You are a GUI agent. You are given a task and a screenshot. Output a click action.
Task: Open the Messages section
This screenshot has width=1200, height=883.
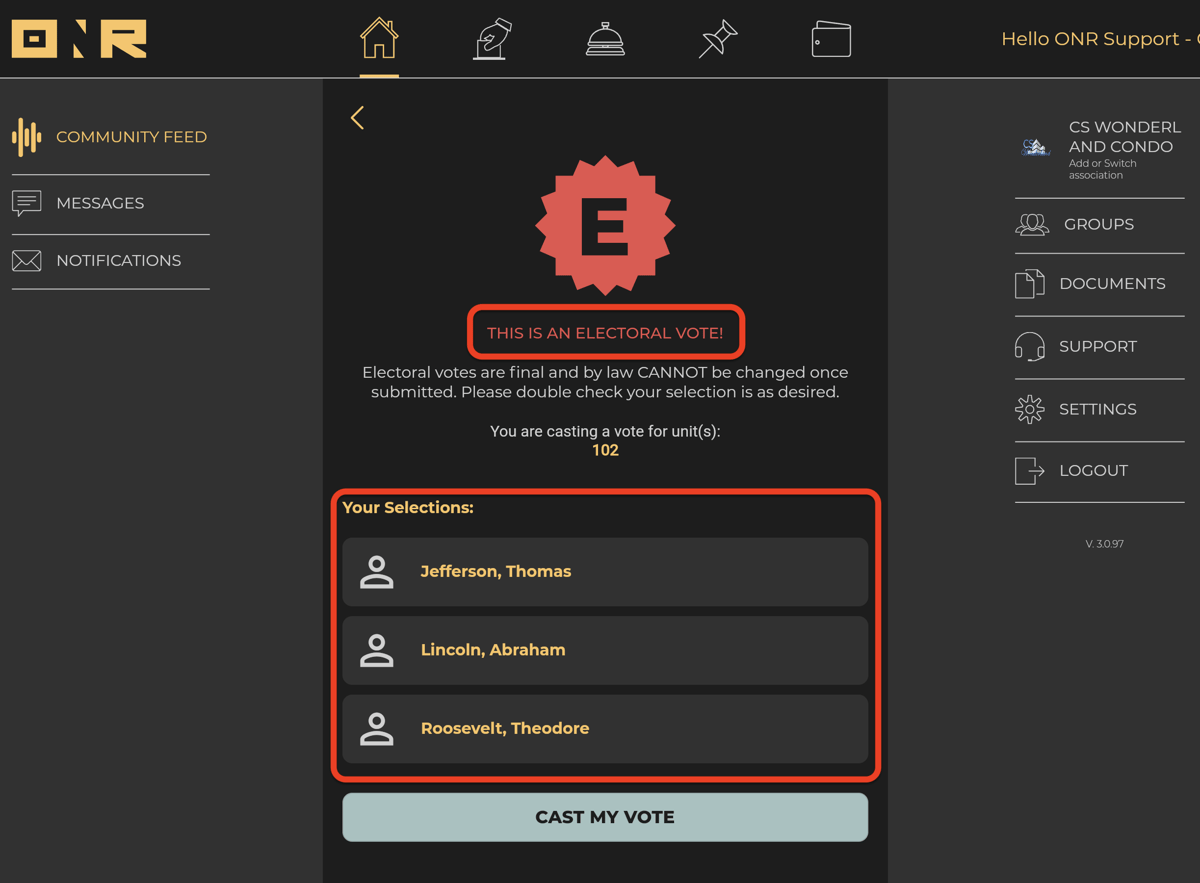click(x=100, y=203)
